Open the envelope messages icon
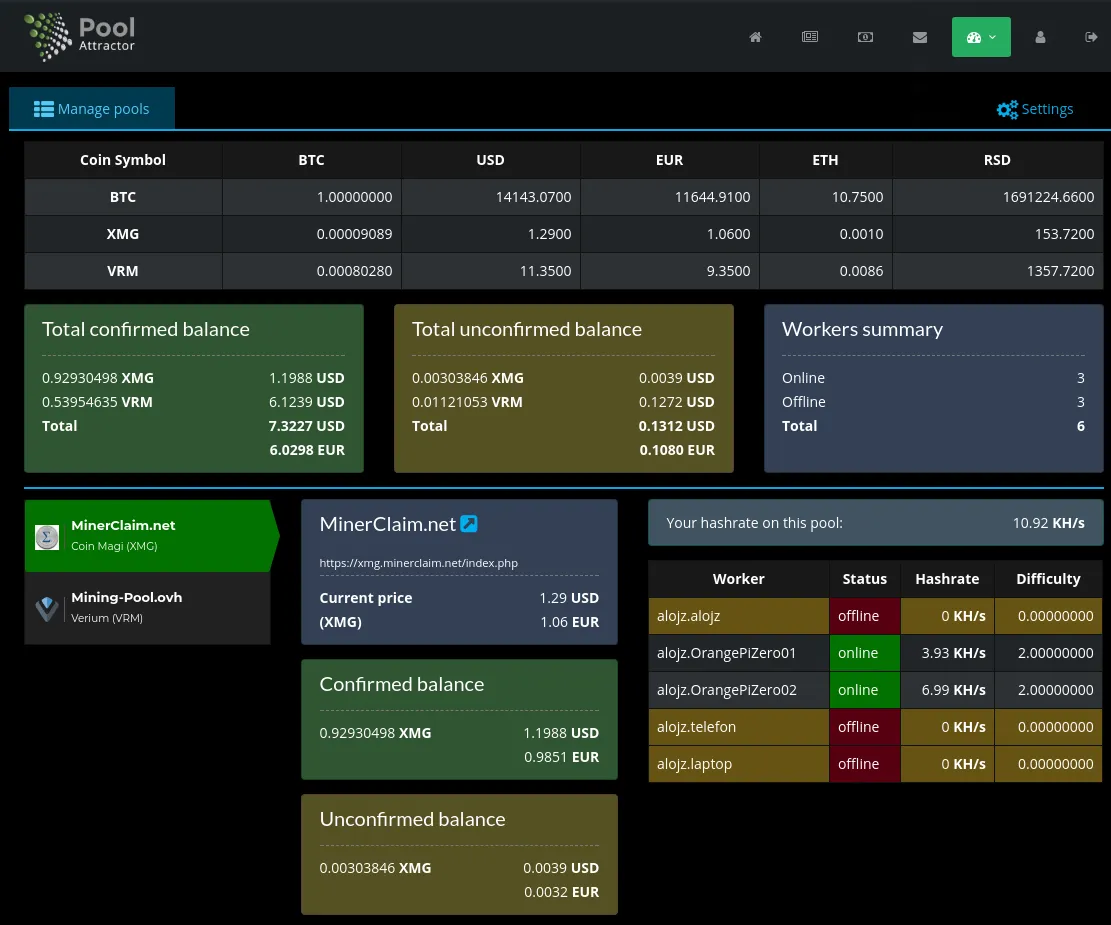 [x=920, y=37]
